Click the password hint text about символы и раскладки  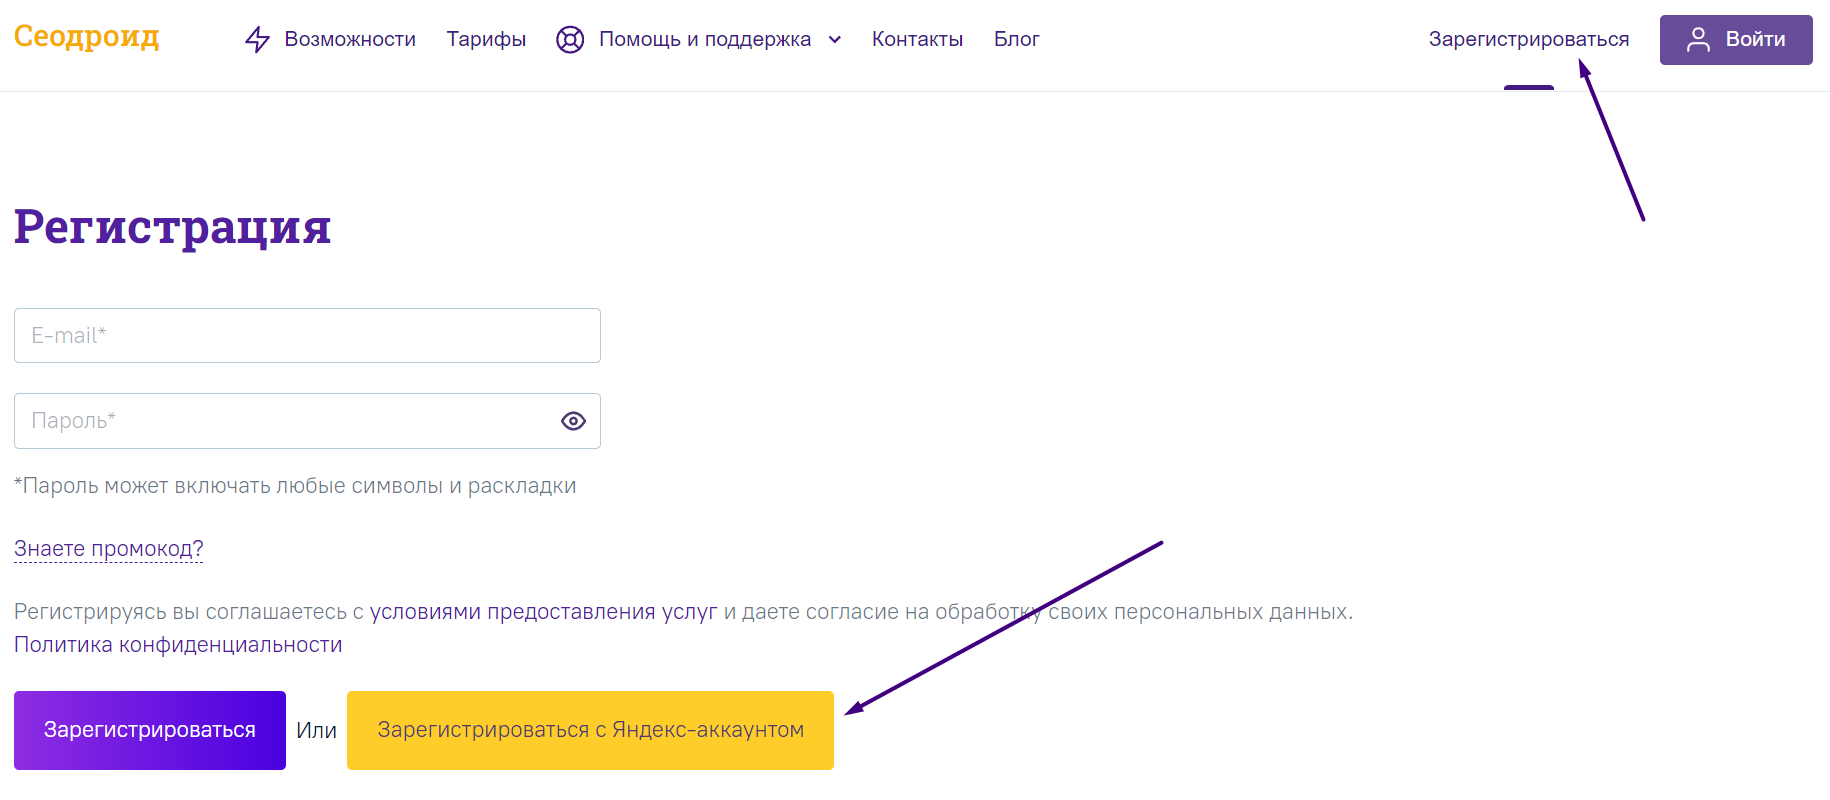(x=295, y=486)
